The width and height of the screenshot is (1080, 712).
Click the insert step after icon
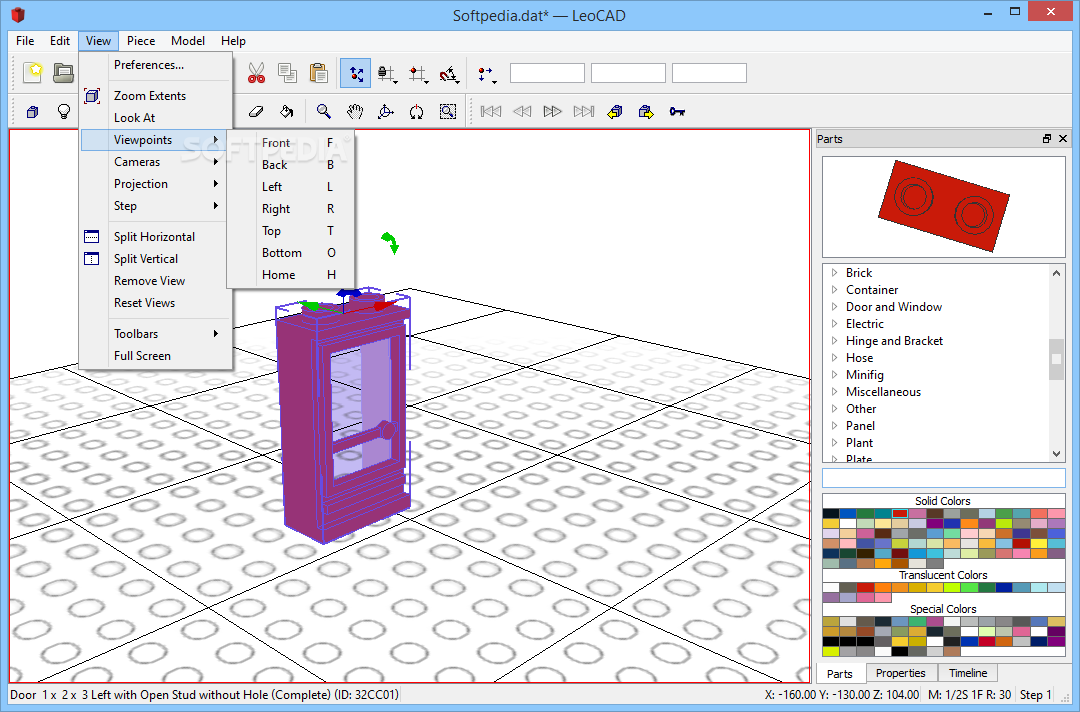click(646, 112)
